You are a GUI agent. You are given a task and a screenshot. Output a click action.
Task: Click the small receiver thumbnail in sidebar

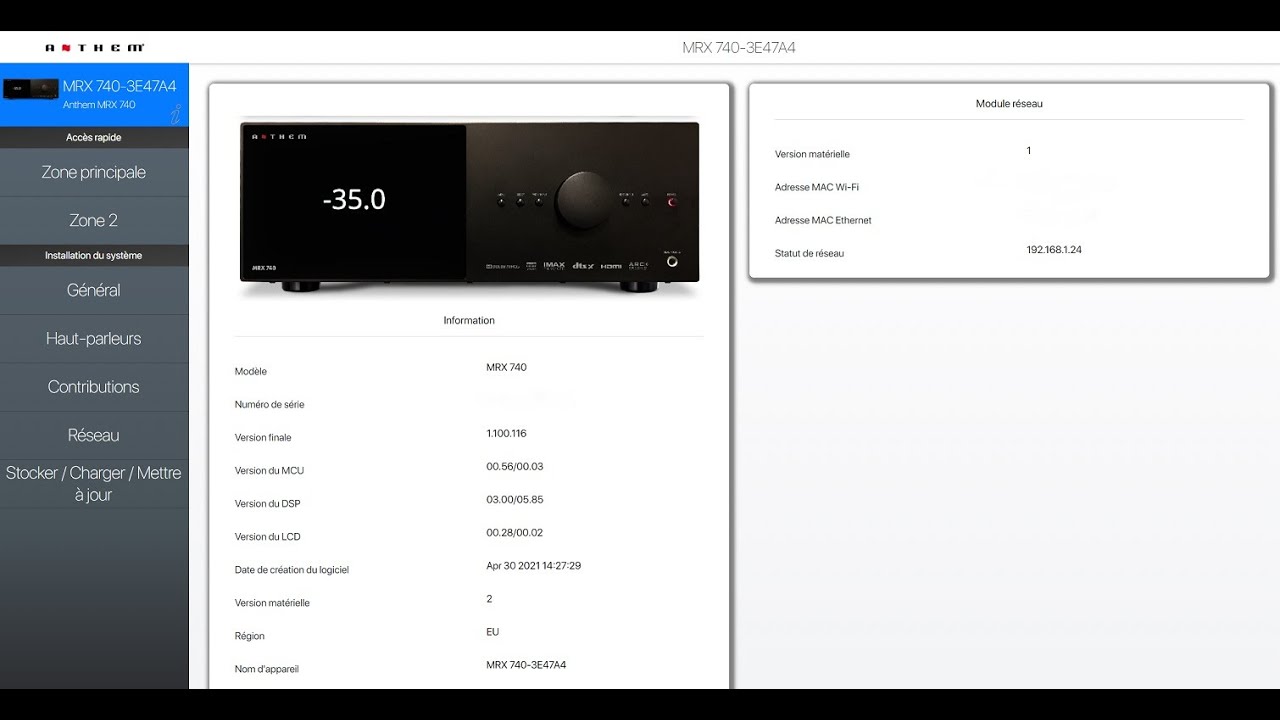coord(30,89)
